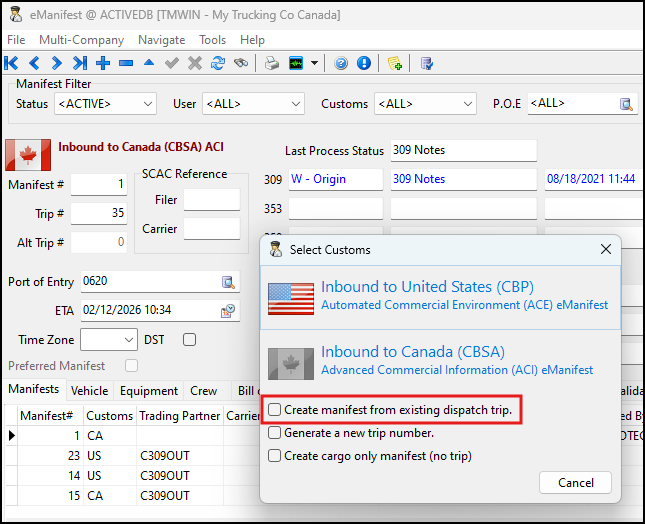Image resolution: width=645 pixels, height=524 pixels.
Task: Open the Help menu
Action: [x=252, y=40]
